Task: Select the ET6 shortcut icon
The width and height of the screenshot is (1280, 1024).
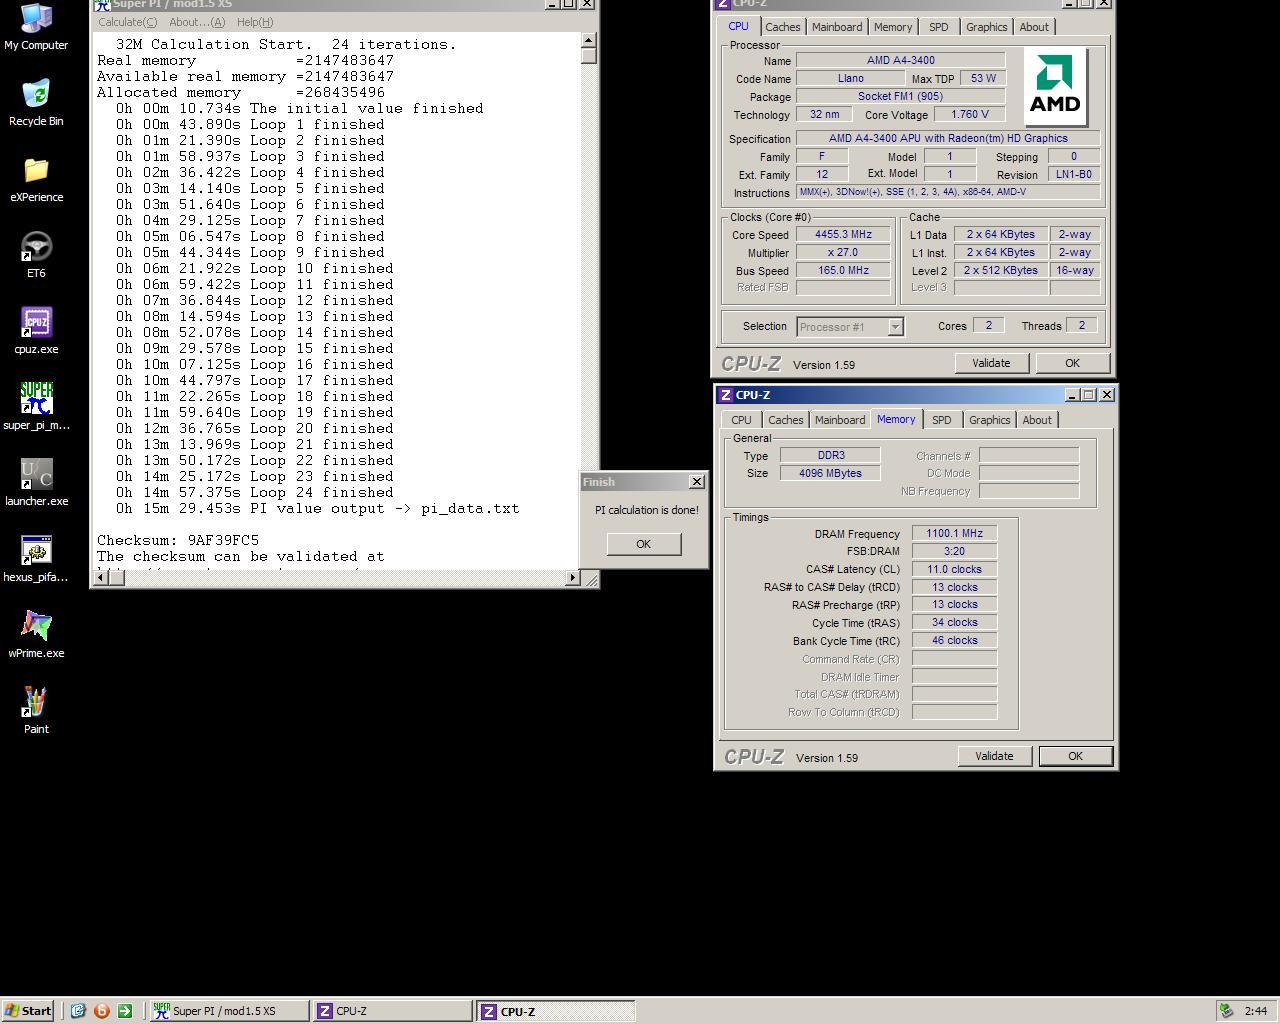Action: pyautogui.click(x=36, y=255)
